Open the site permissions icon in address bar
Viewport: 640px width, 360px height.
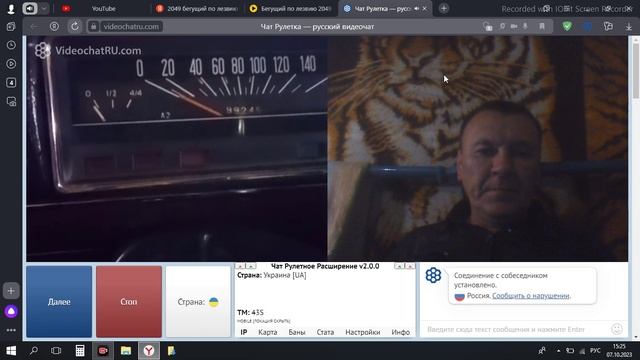click(x=487, y=27)
